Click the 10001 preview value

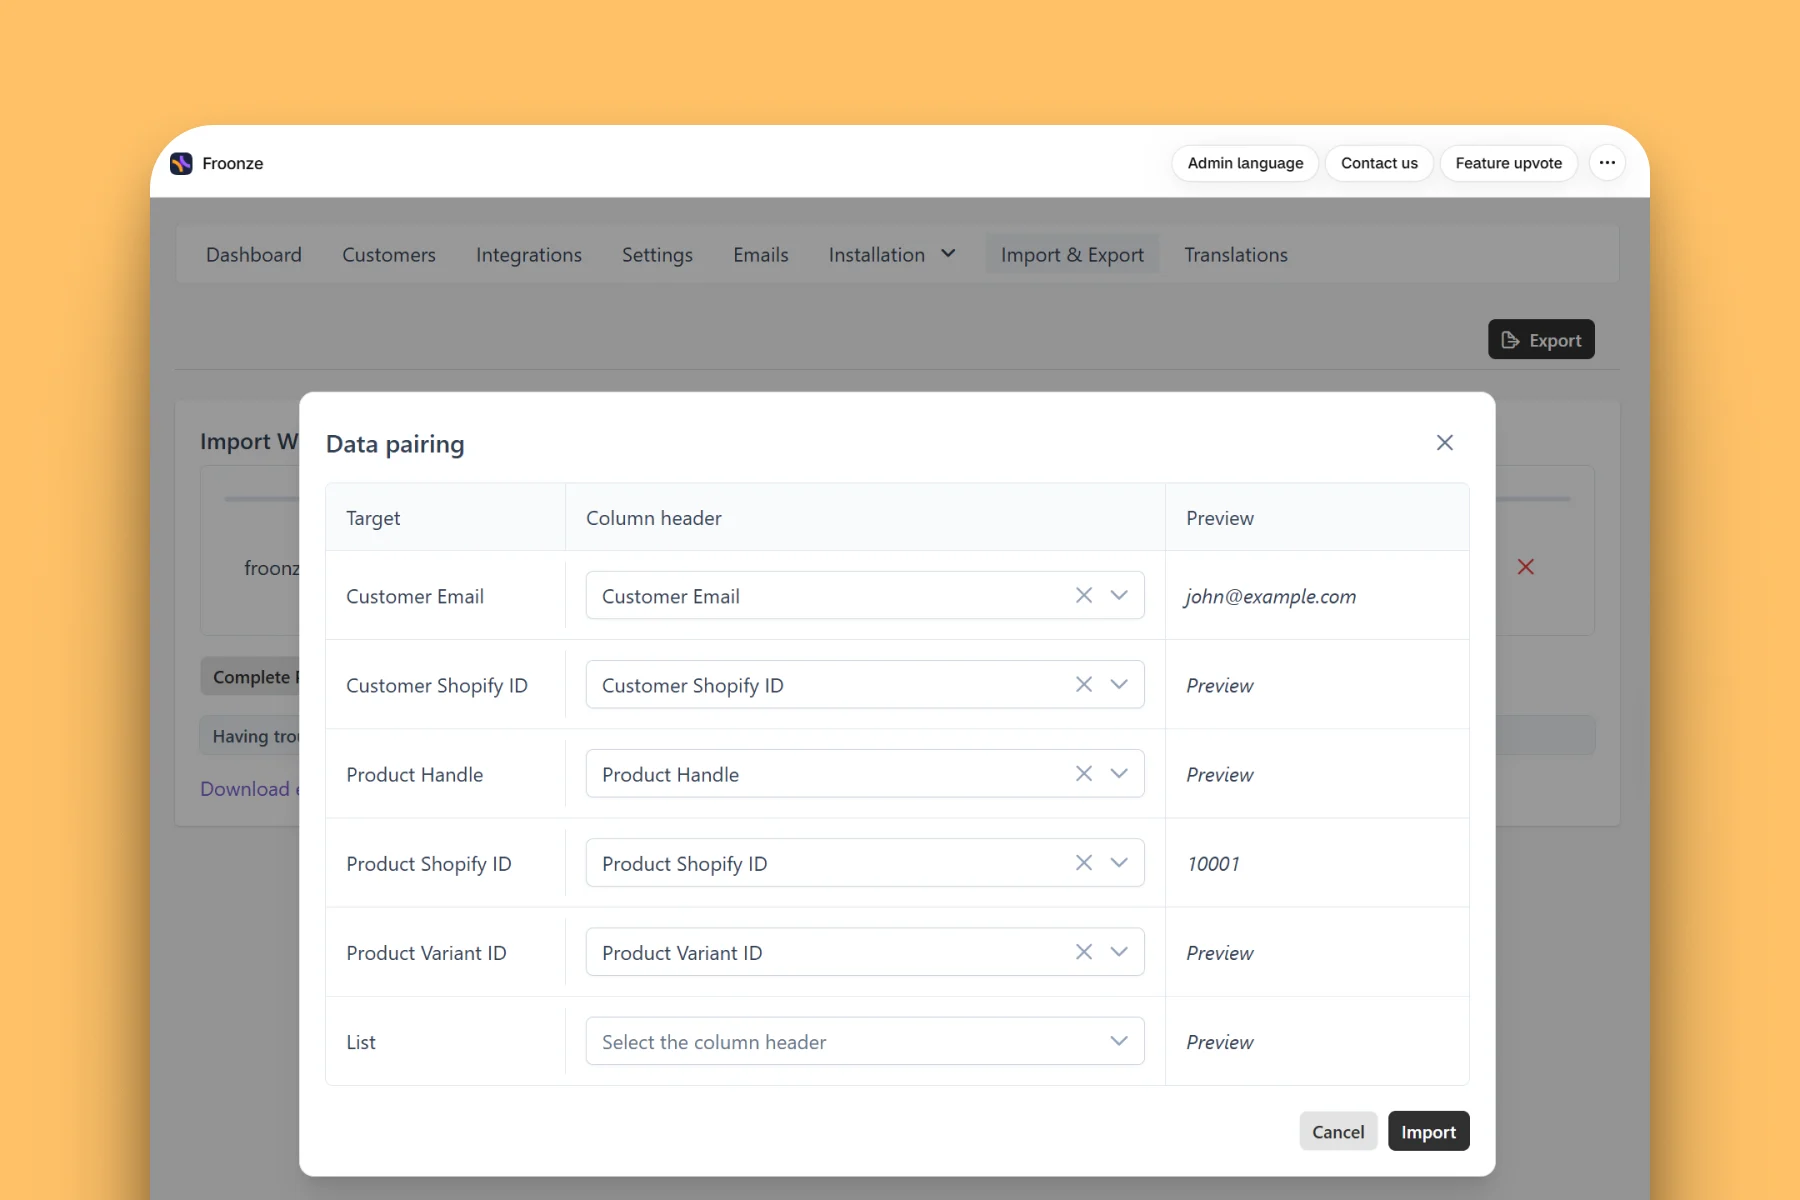coord(1213,863)
